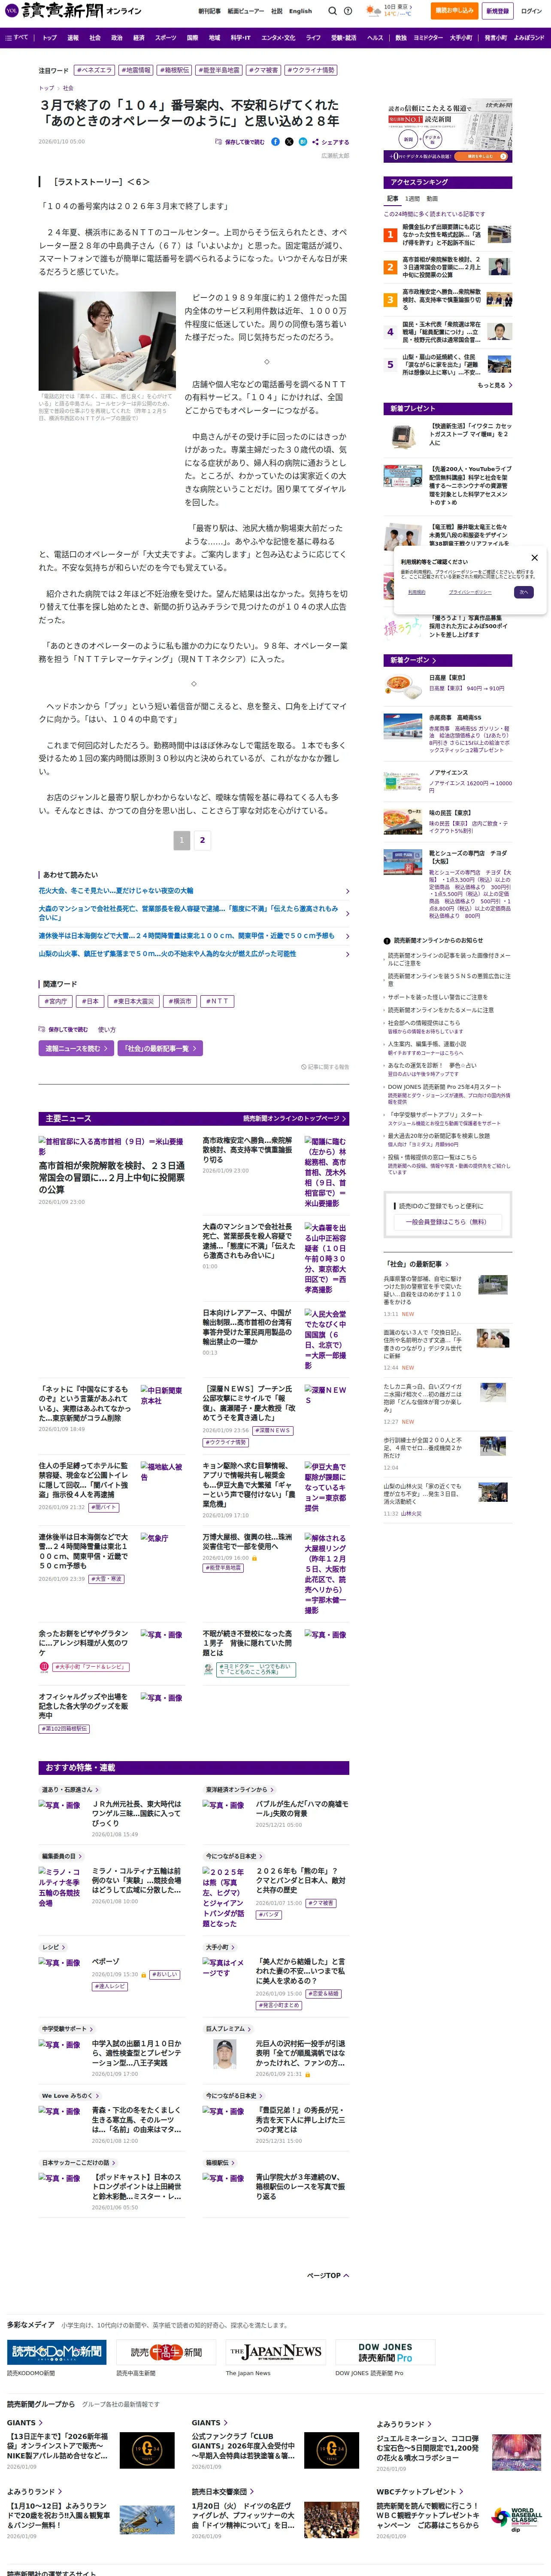Screen dimensions: 551x2576
Task: Click the Hatena bookmark share icon
Action: click(x=303, y=142)
